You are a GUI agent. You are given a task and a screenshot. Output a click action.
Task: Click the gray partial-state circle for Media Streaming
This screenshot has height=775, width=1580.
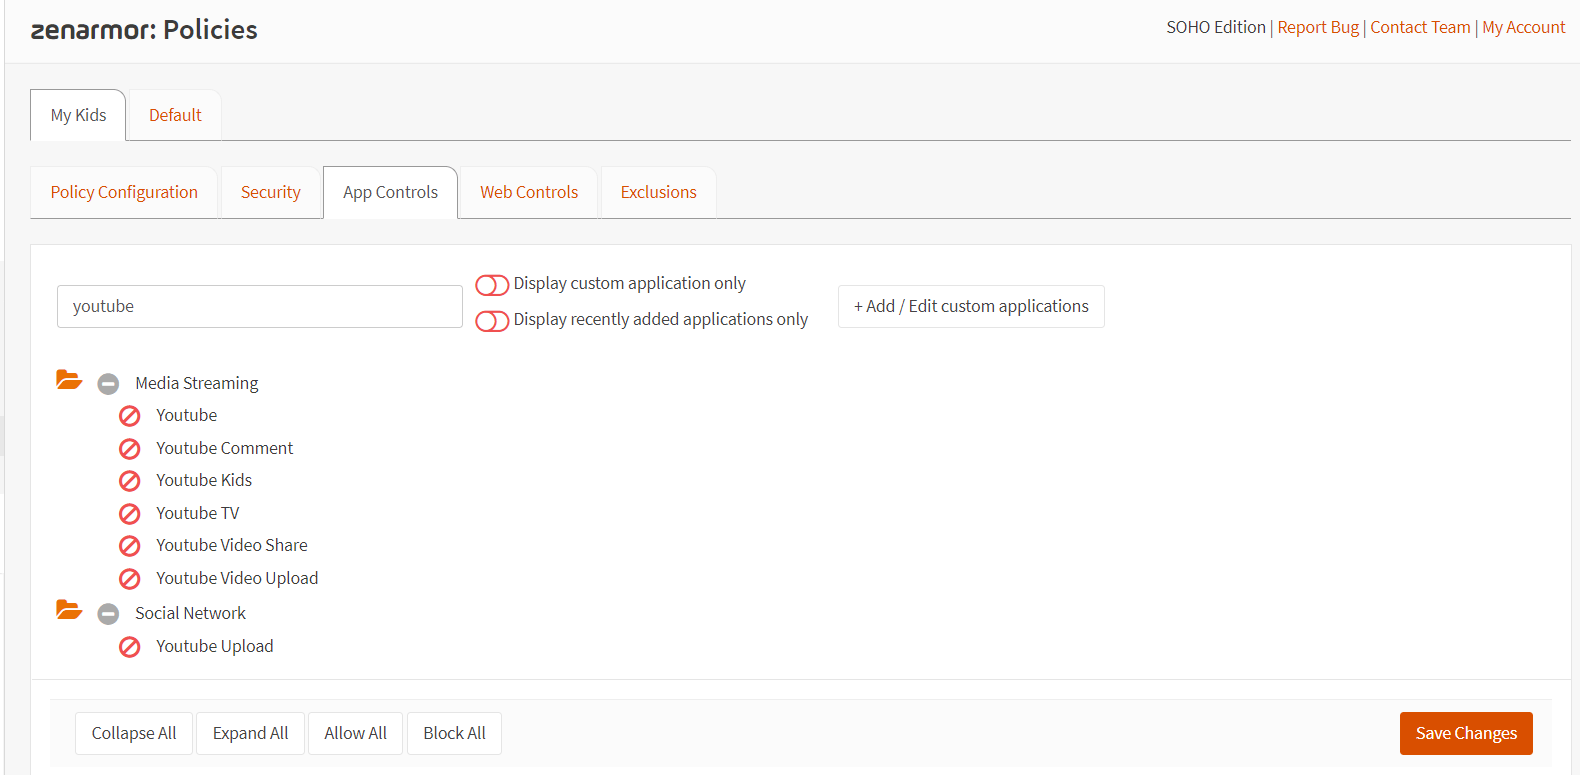pos(108,384)
